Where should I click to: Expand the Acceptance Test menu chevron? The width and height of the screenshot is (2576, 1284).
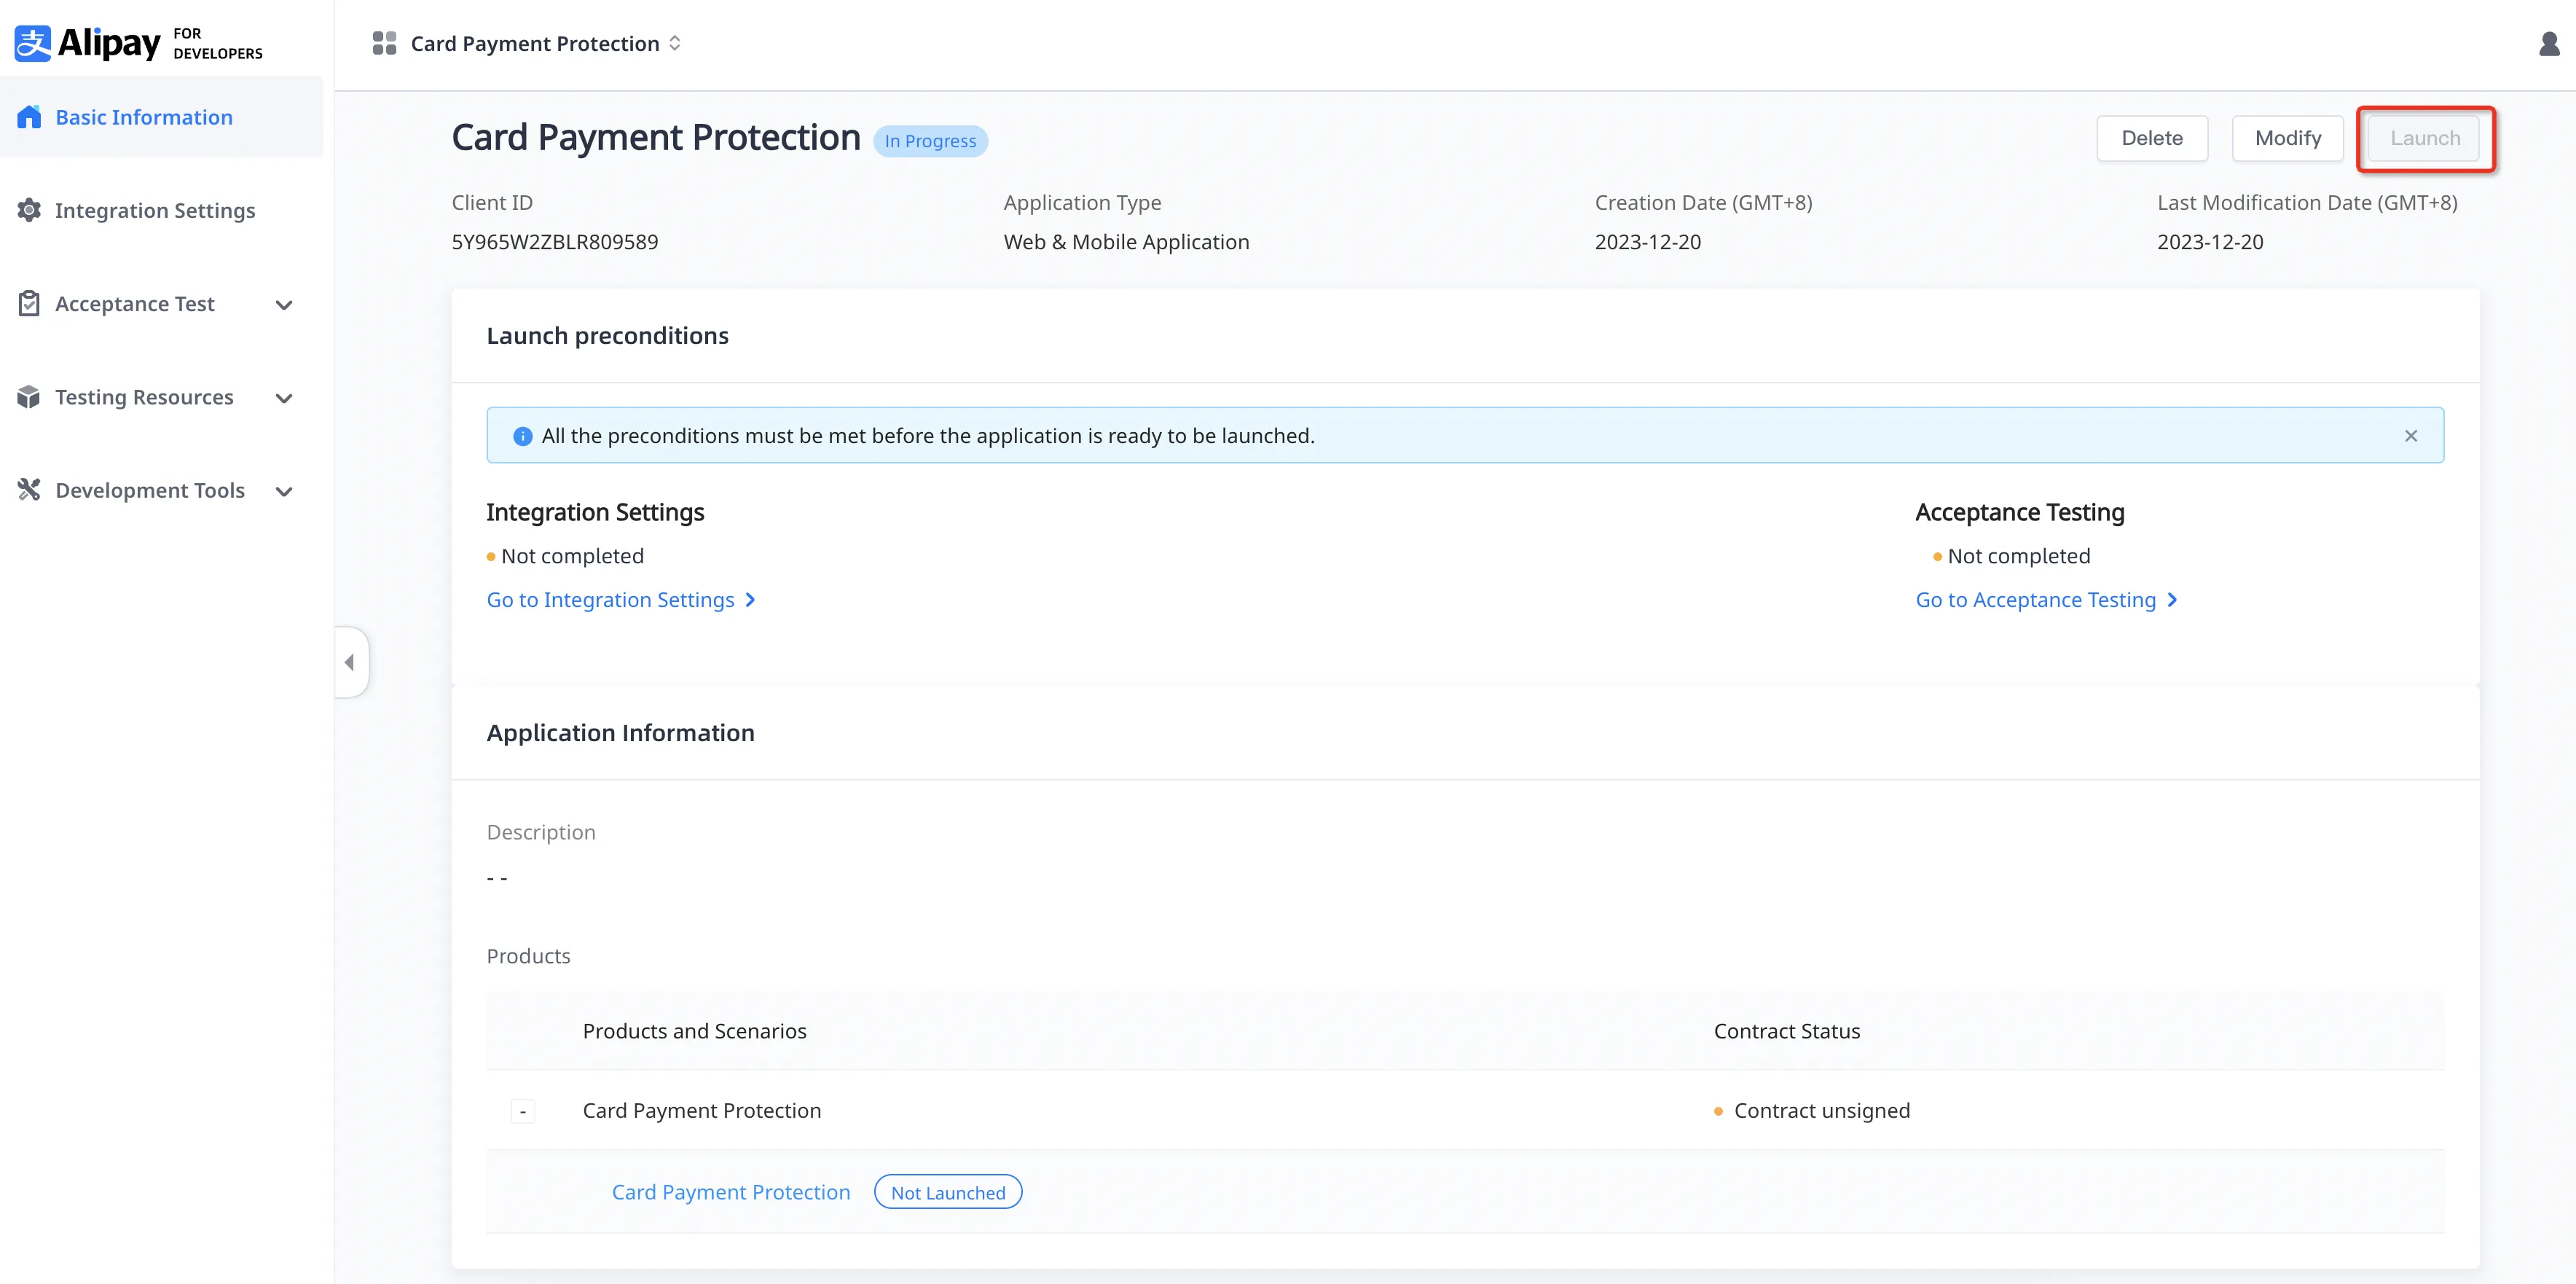click(x=284, y=305)
